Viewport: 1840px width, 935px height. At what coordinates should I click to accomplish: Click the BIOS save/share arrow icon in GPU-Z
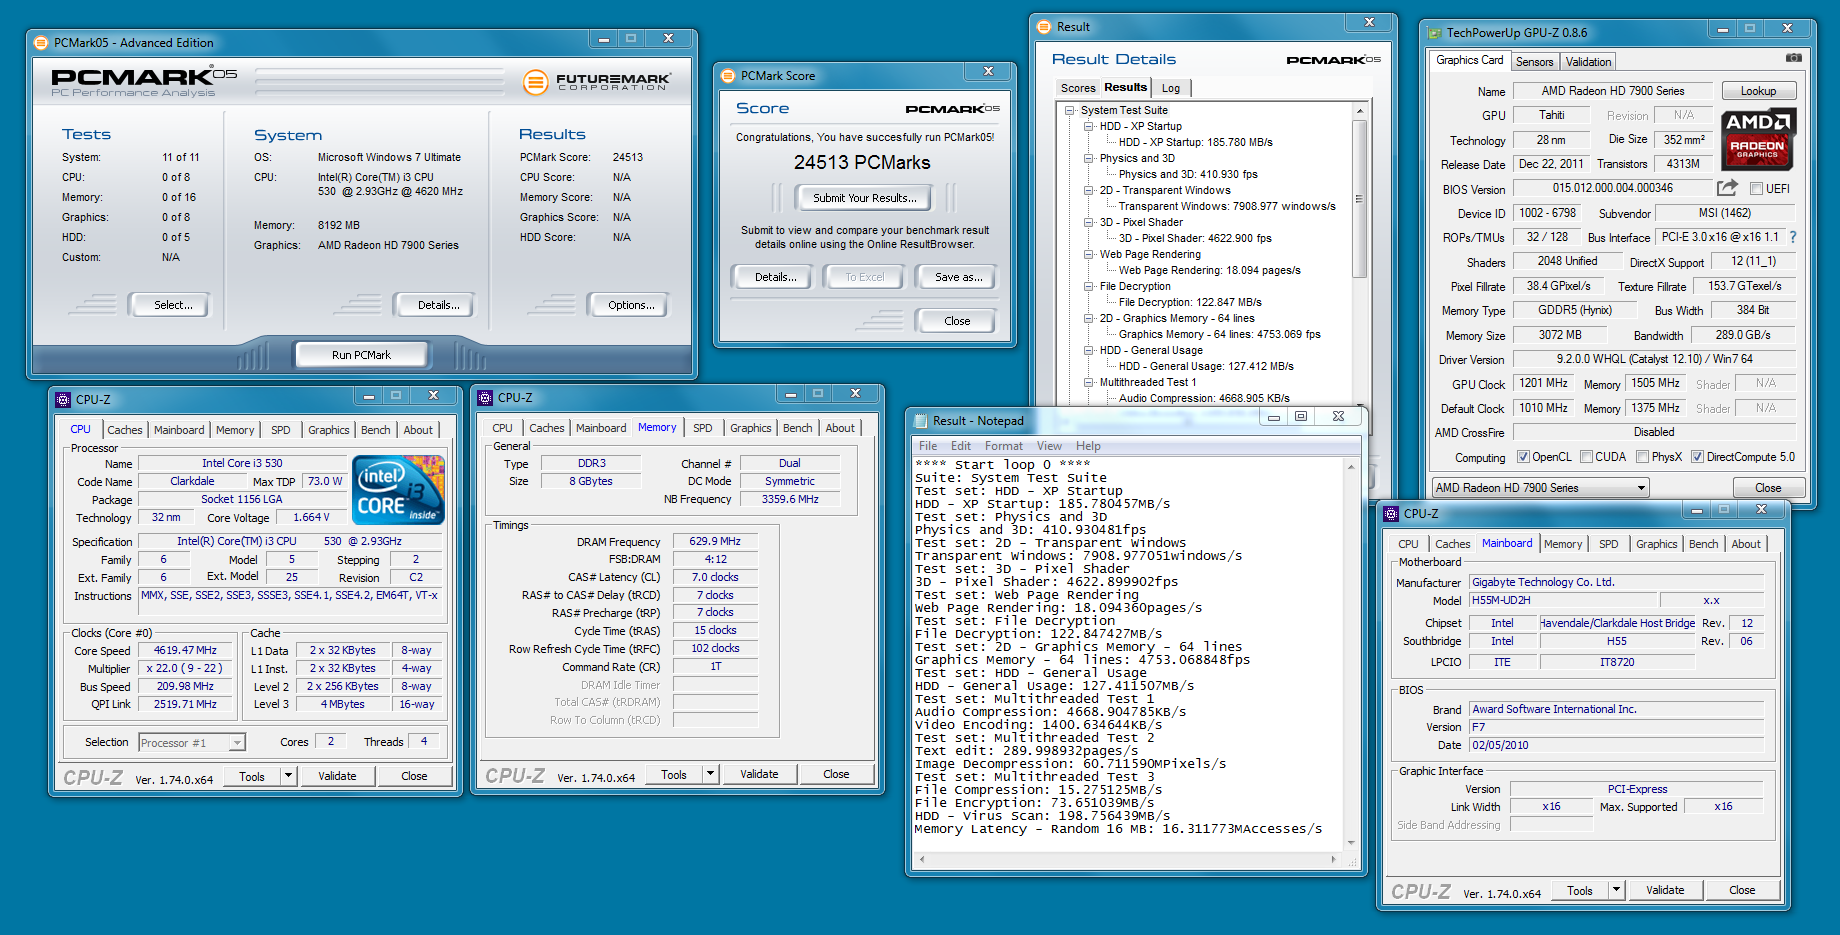[1727, 187]
